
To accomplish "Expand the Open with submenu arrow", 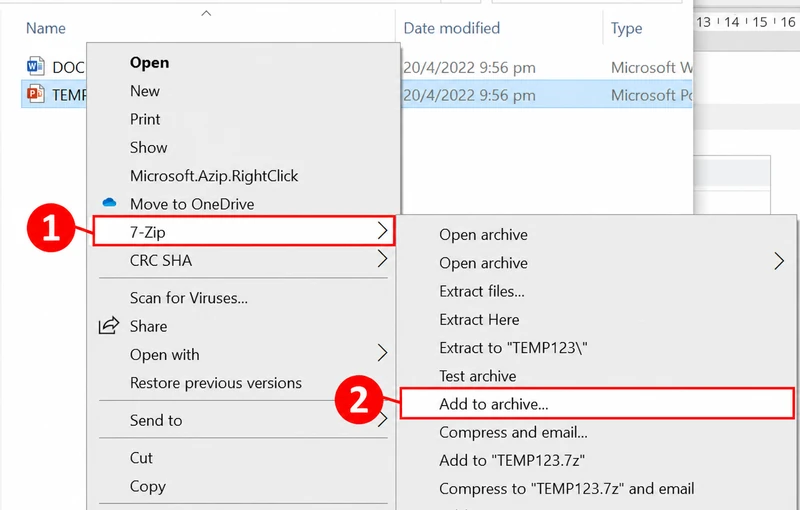I will [x=382, y=353].
